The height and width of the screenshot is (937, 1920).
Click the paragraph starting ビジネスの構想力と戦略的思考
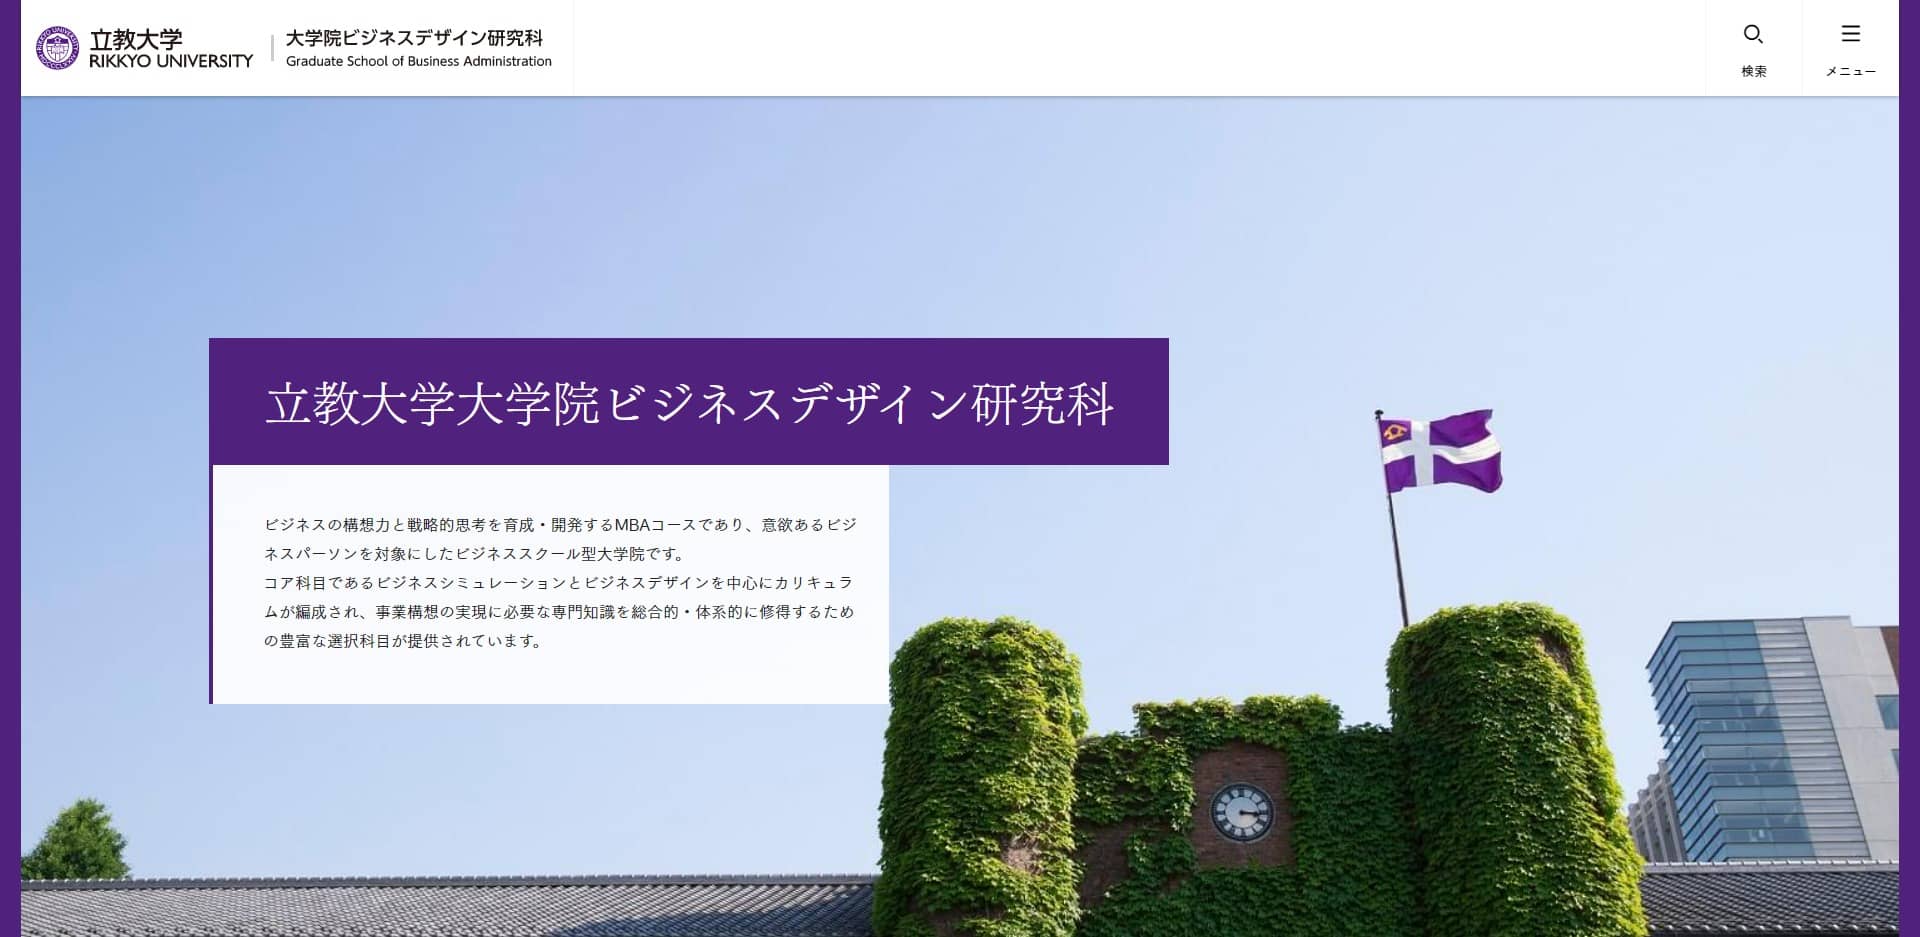[x=560, y=583]
